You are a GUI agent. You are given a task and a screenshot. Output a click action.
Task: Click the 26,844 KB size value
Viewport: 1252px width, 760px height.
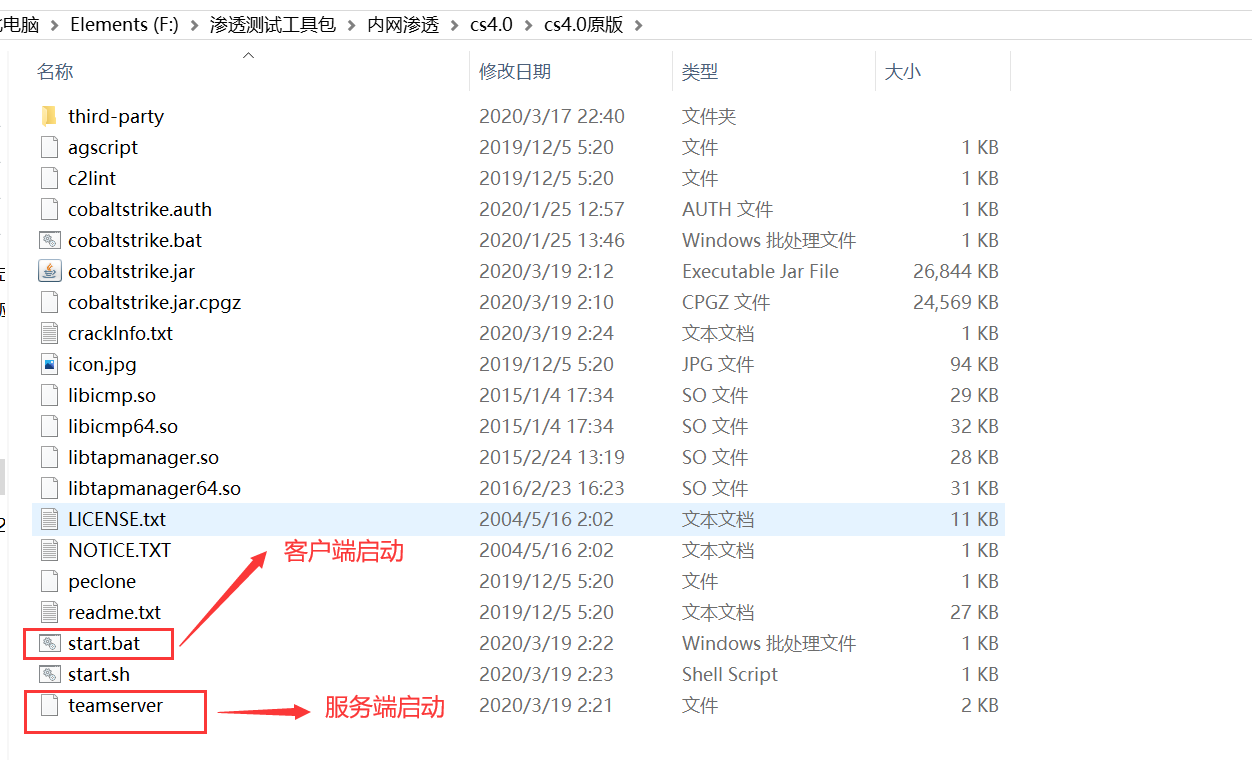tap(956, 271)
